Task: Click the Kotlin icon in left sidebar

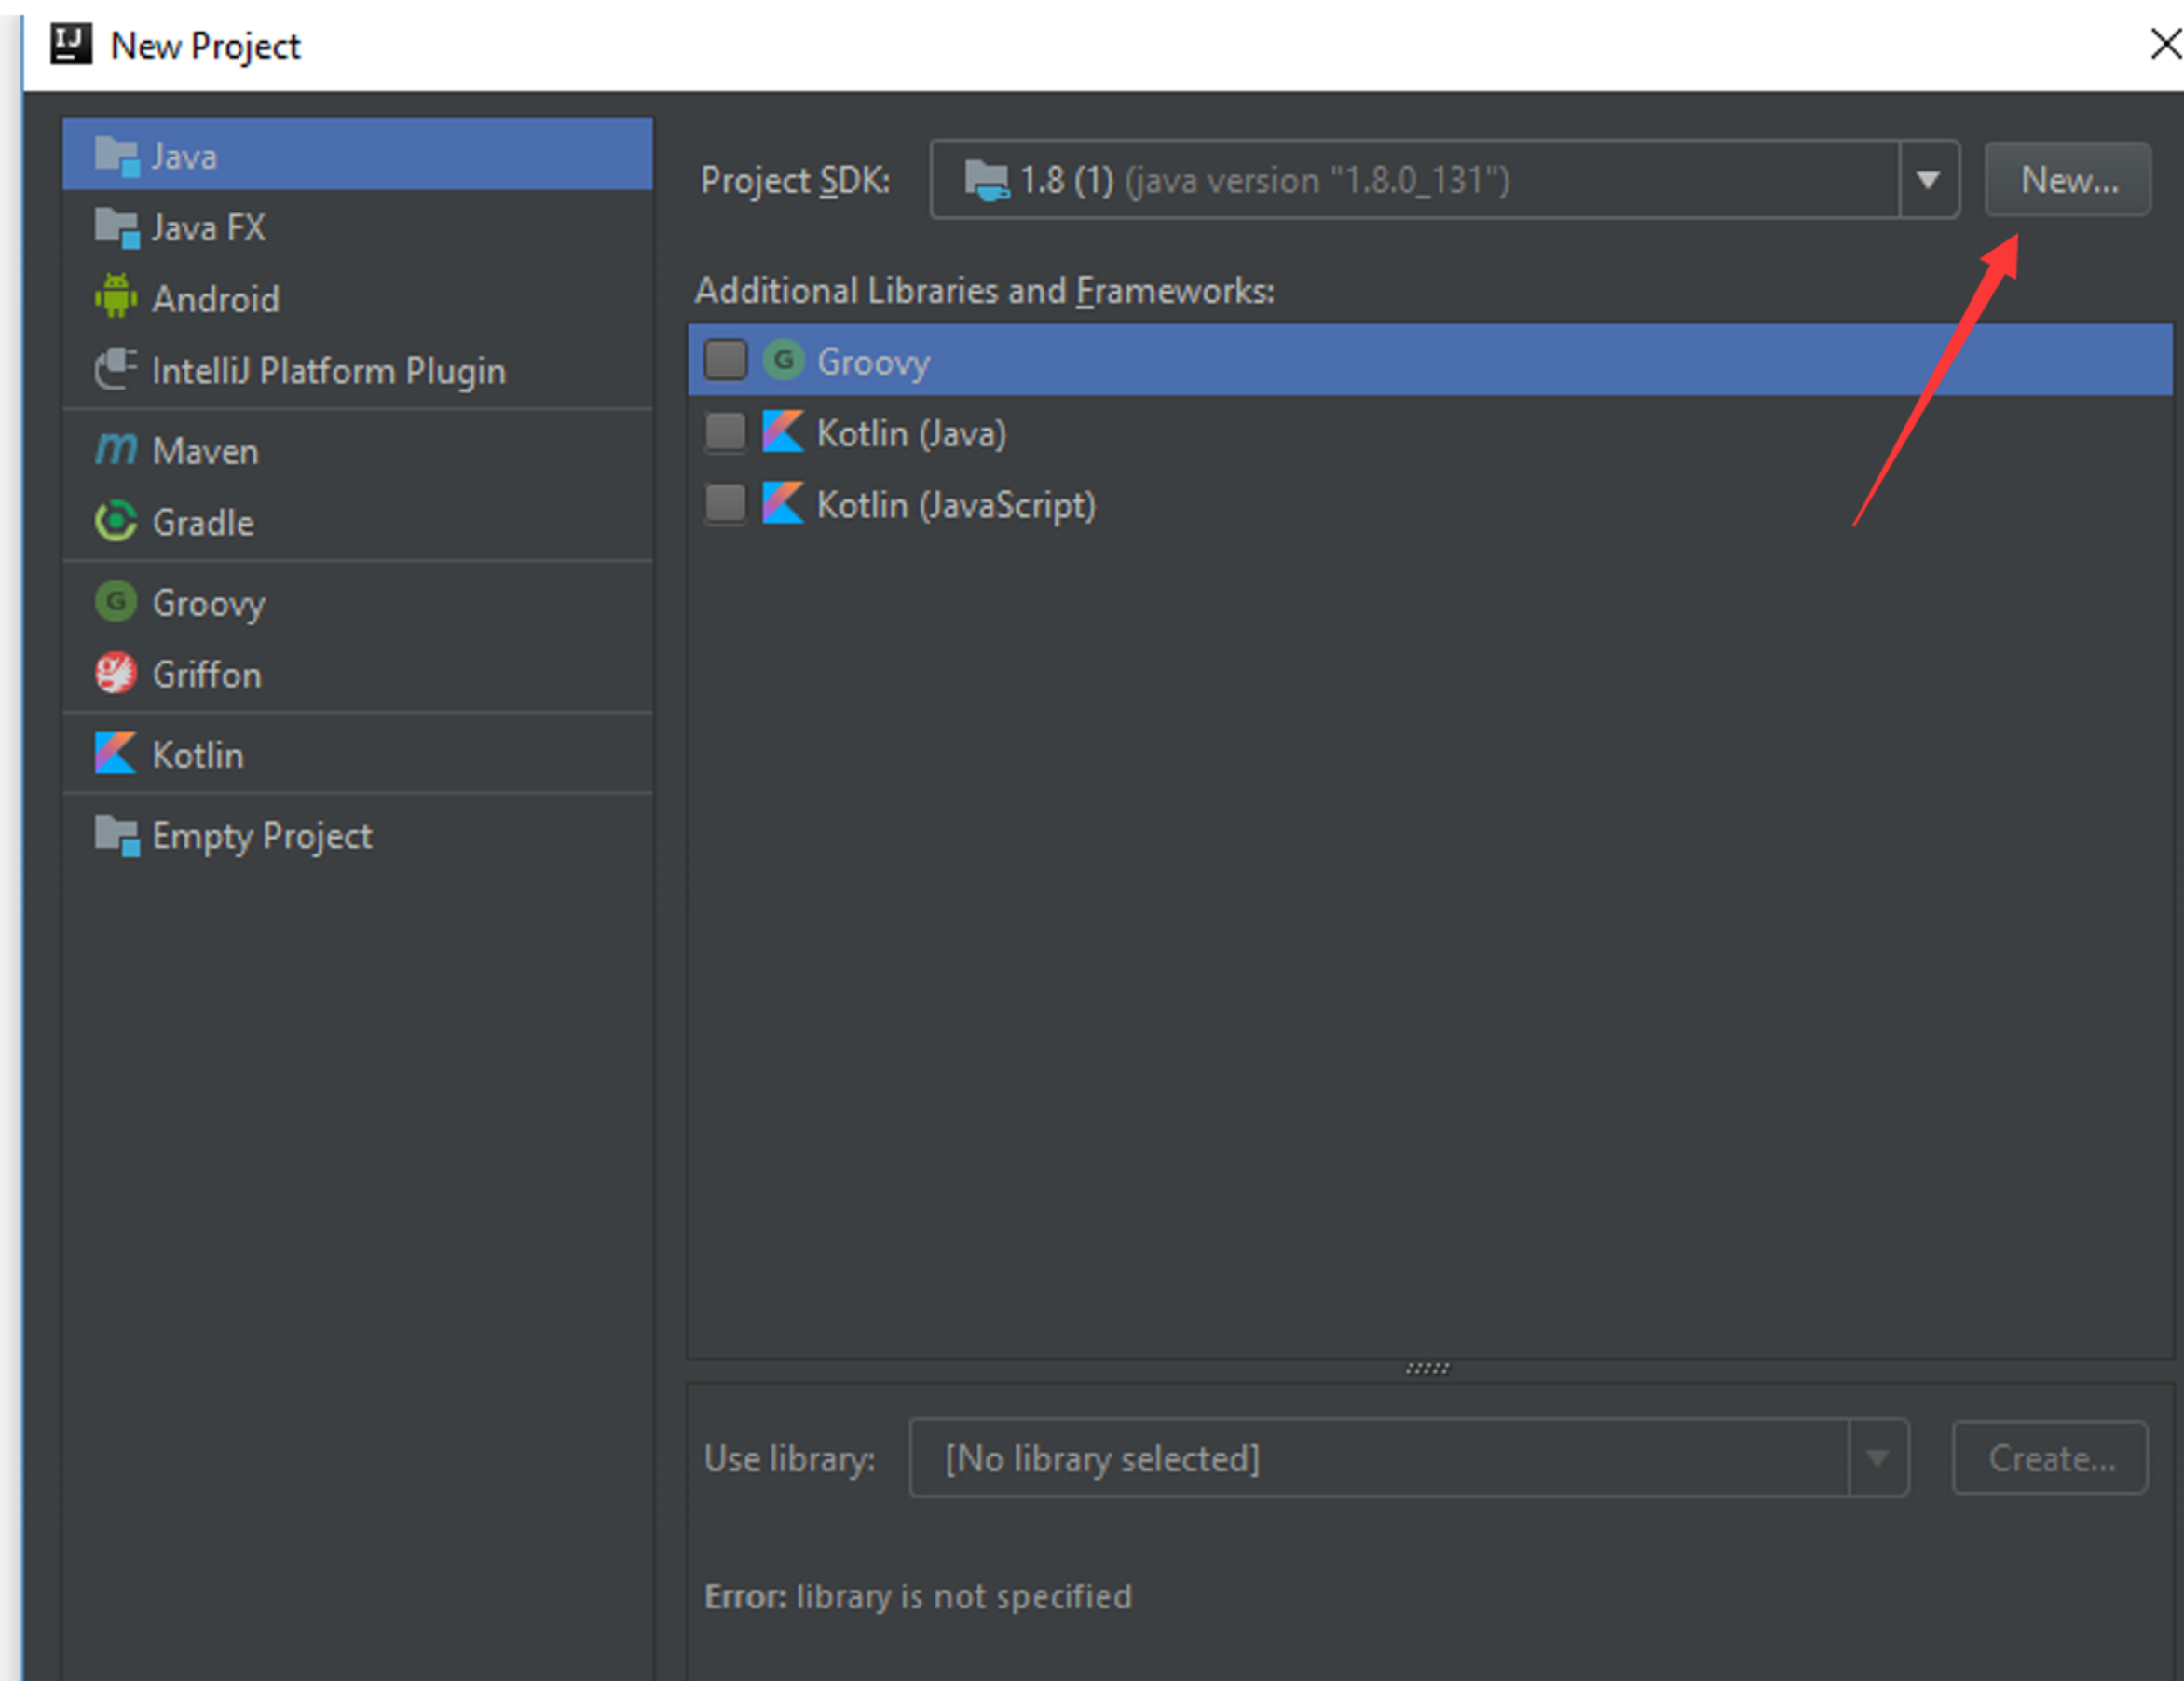Action: (115, 754)
